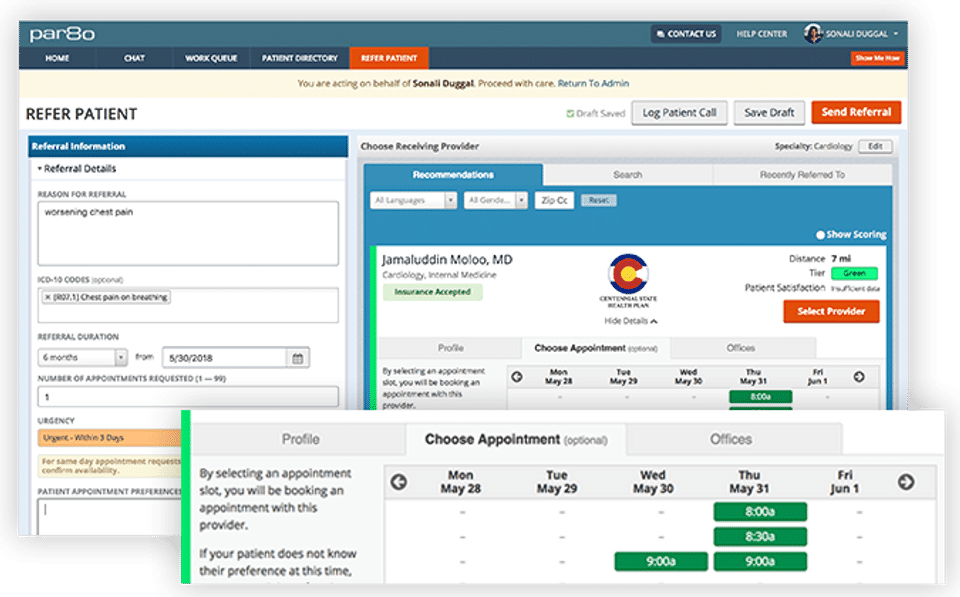Viewport: 960px width, 597px height.
Task: Click the Show Me How button
Action: coord(877,58)
